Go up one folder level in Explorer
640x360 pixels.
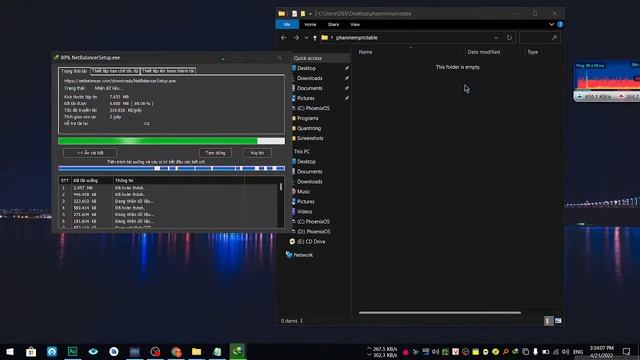[x=315, y=38]
